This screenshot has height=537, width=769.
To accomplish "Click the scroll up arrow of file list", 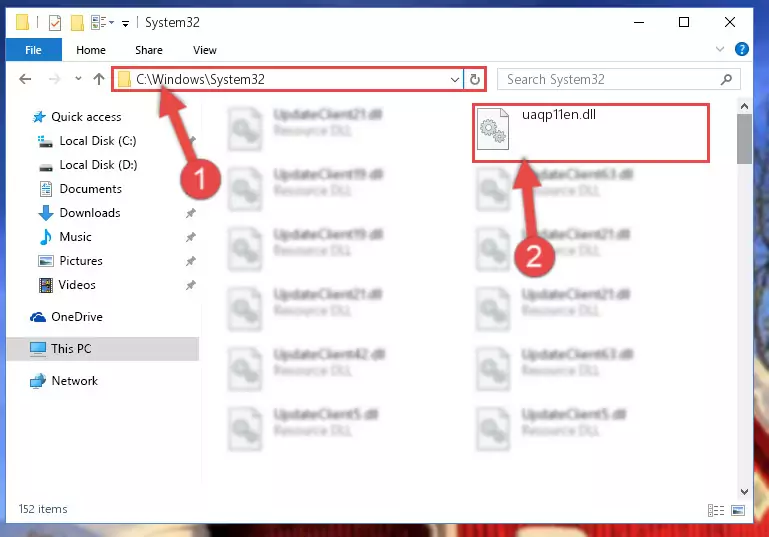I will tap(744, 106).
